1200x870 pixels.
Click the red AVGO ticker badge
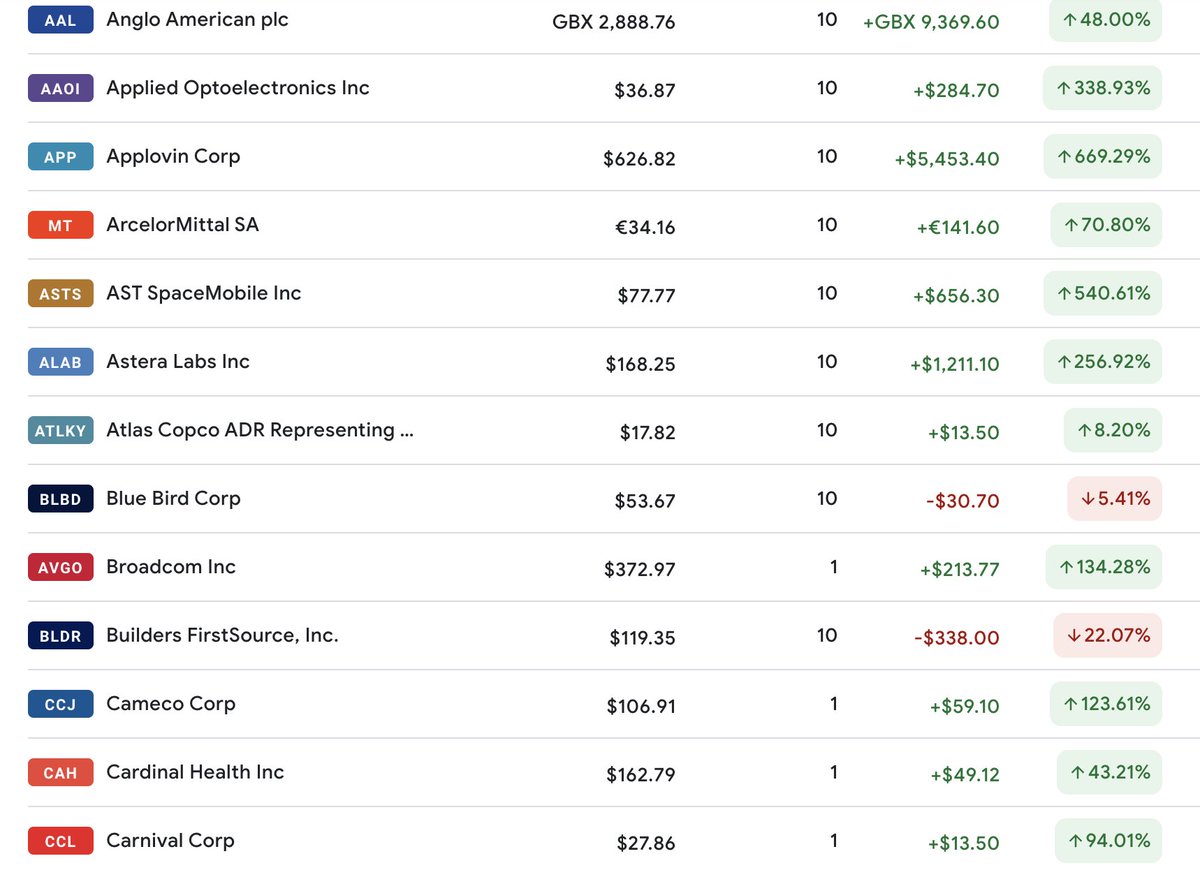click(x=60, y=567)
